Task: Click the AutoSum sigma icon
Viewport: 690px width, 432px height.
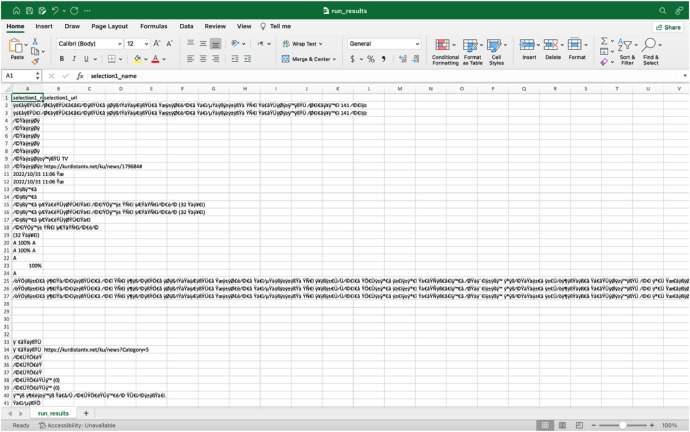Action: point(604,41)
